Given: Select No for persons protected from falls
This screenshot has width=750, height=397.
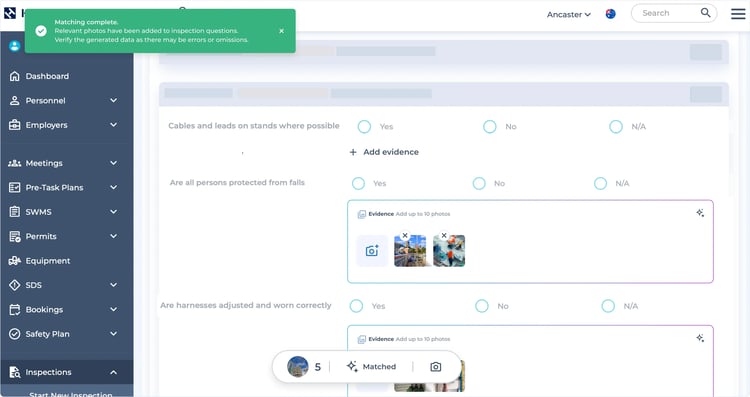Looking at the screenshot, I should pos(479,184).
